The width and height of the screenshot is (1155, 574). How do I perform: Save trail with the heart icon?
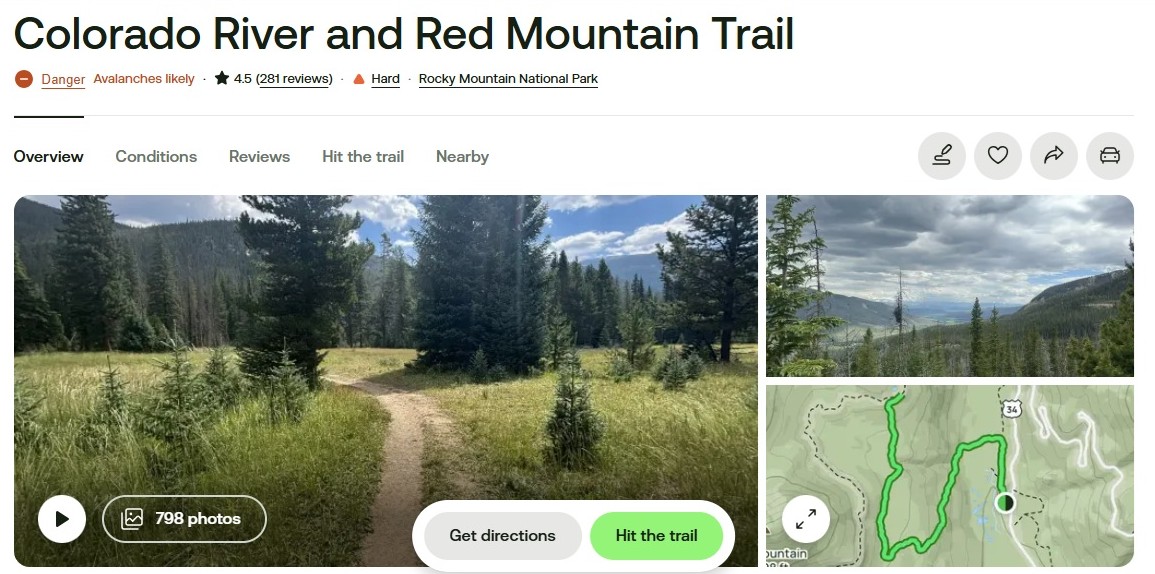point(997,155)
